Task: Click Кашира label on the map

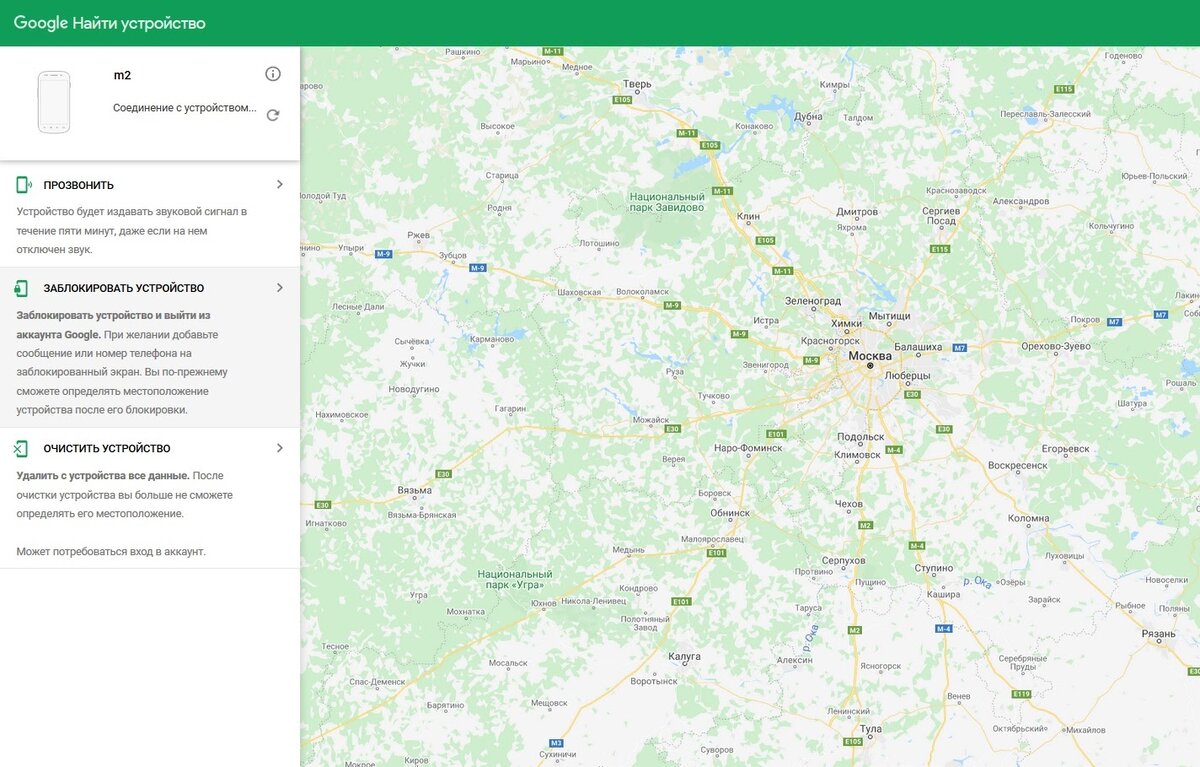Action: click(944, 594)
